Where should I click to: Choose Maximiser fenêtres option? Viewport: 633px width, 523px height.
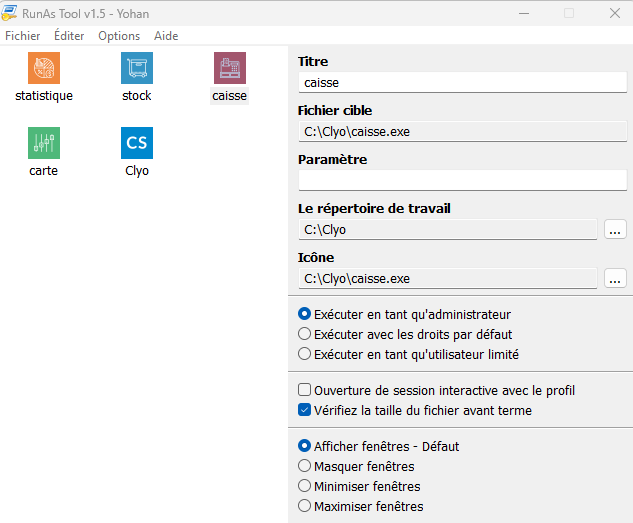[305, 506]
